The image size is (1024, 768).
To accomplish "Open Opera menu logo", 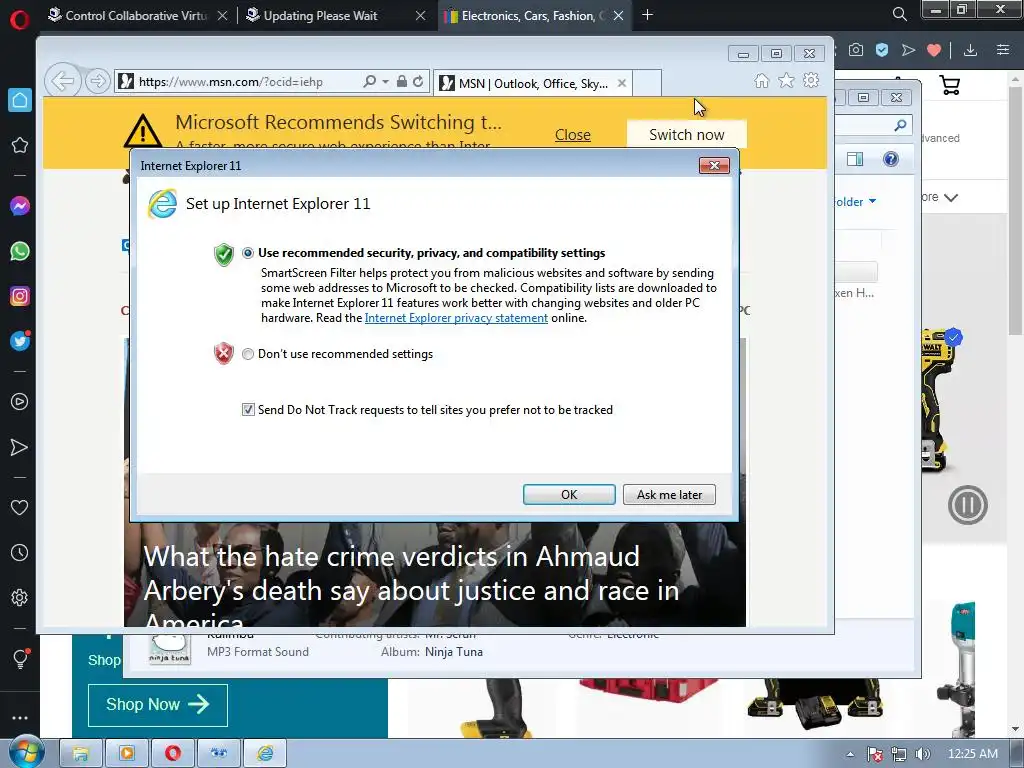I will (x=20, y=19).
